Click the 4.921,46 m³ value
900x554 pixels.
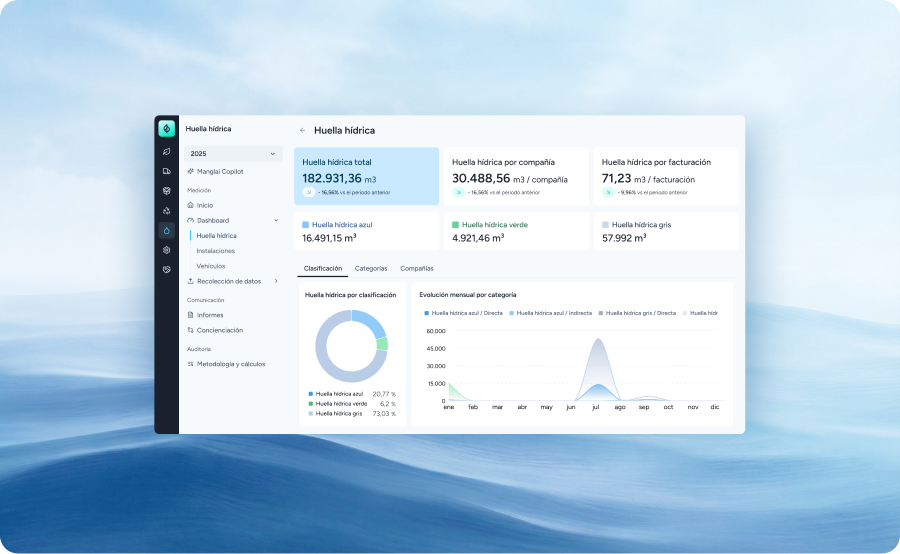point(478,238)
